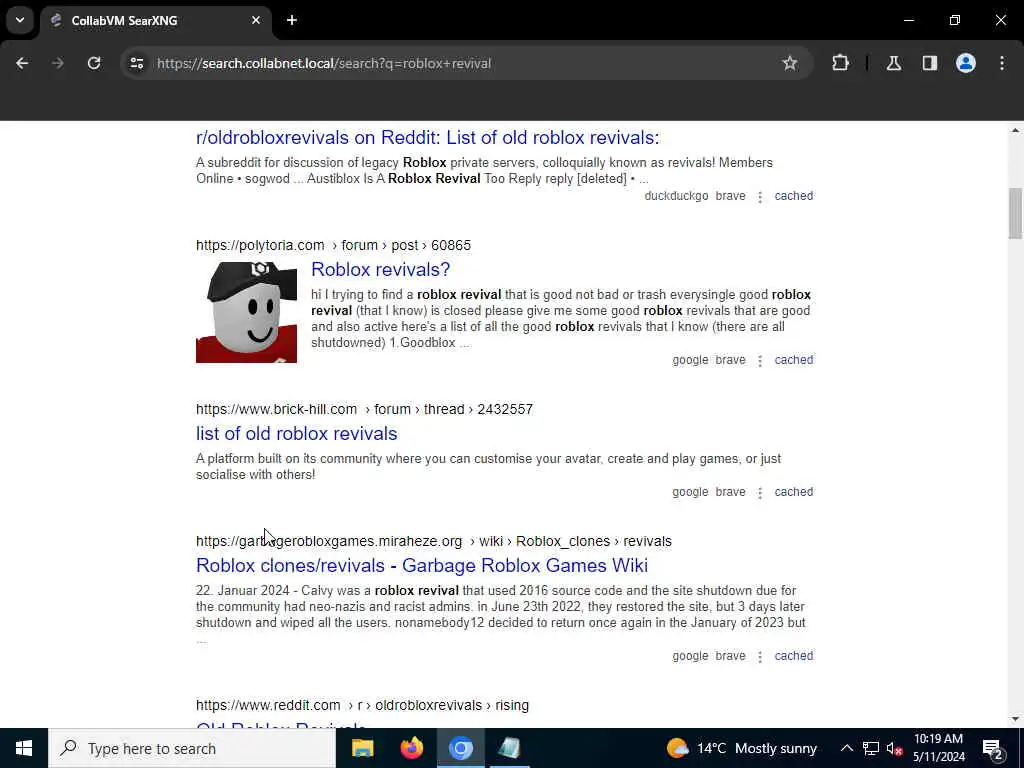The height and width of the screenshot is (768, 1024).
Task: Go forward to next page
Action: pos(58,63)
